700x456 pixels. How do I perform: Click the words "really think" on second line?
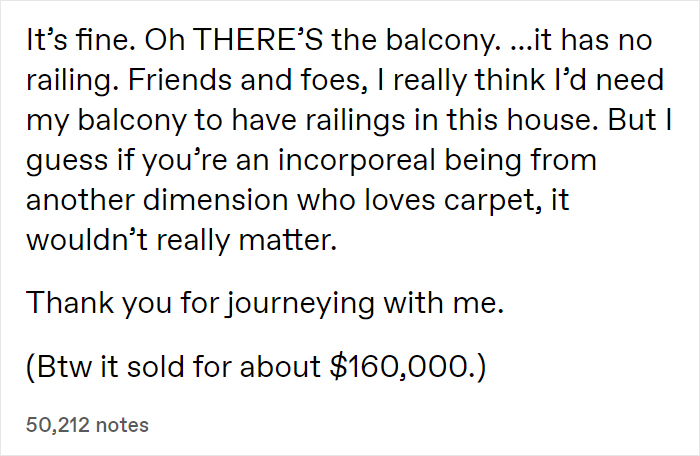click(461, 81)
